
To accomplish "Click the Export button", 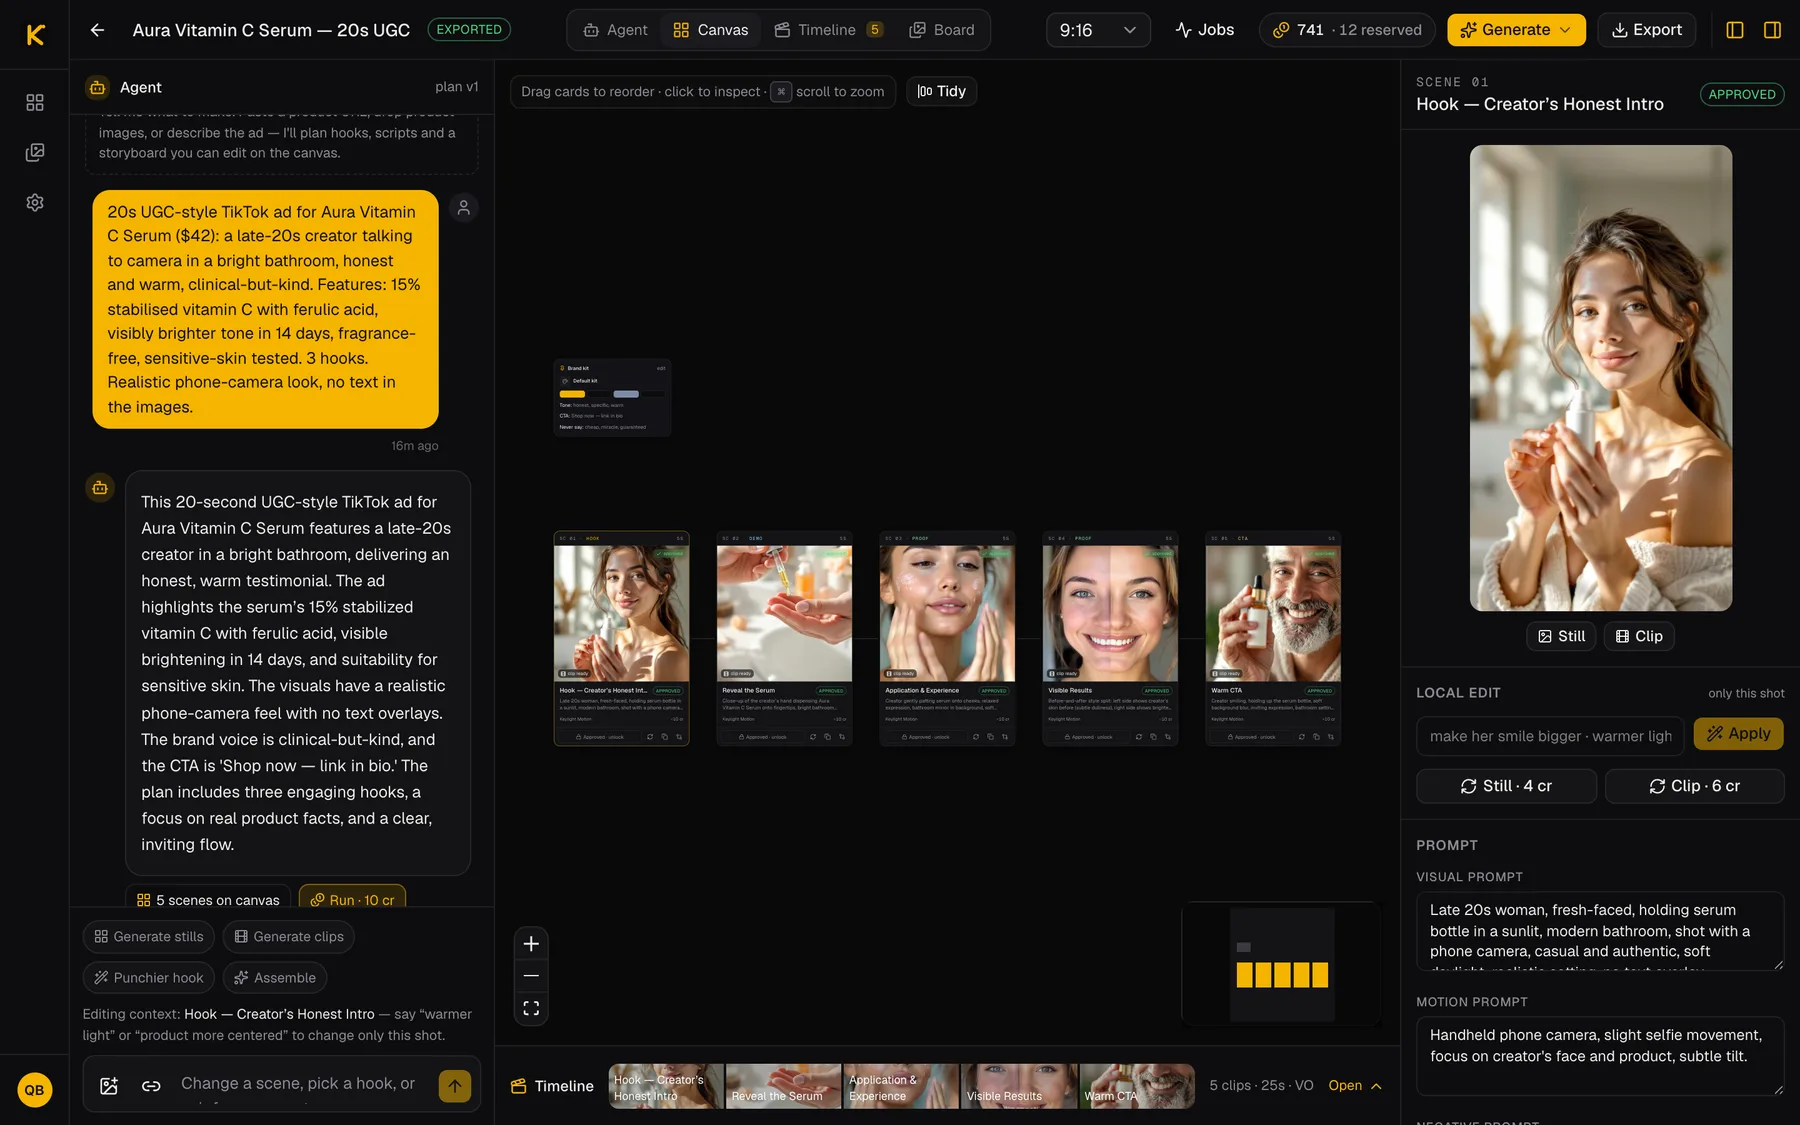I will 1646,30.
